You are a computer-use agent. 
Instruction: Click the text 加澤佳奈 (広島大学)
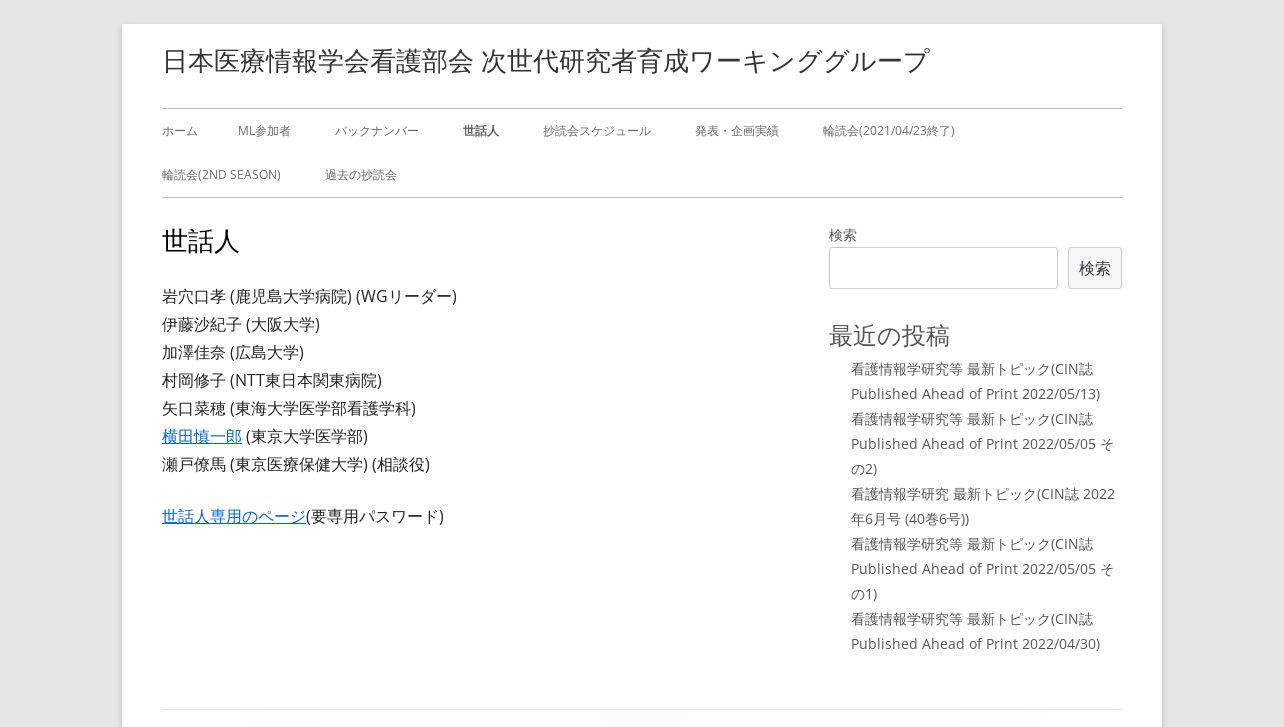[233, 353]
